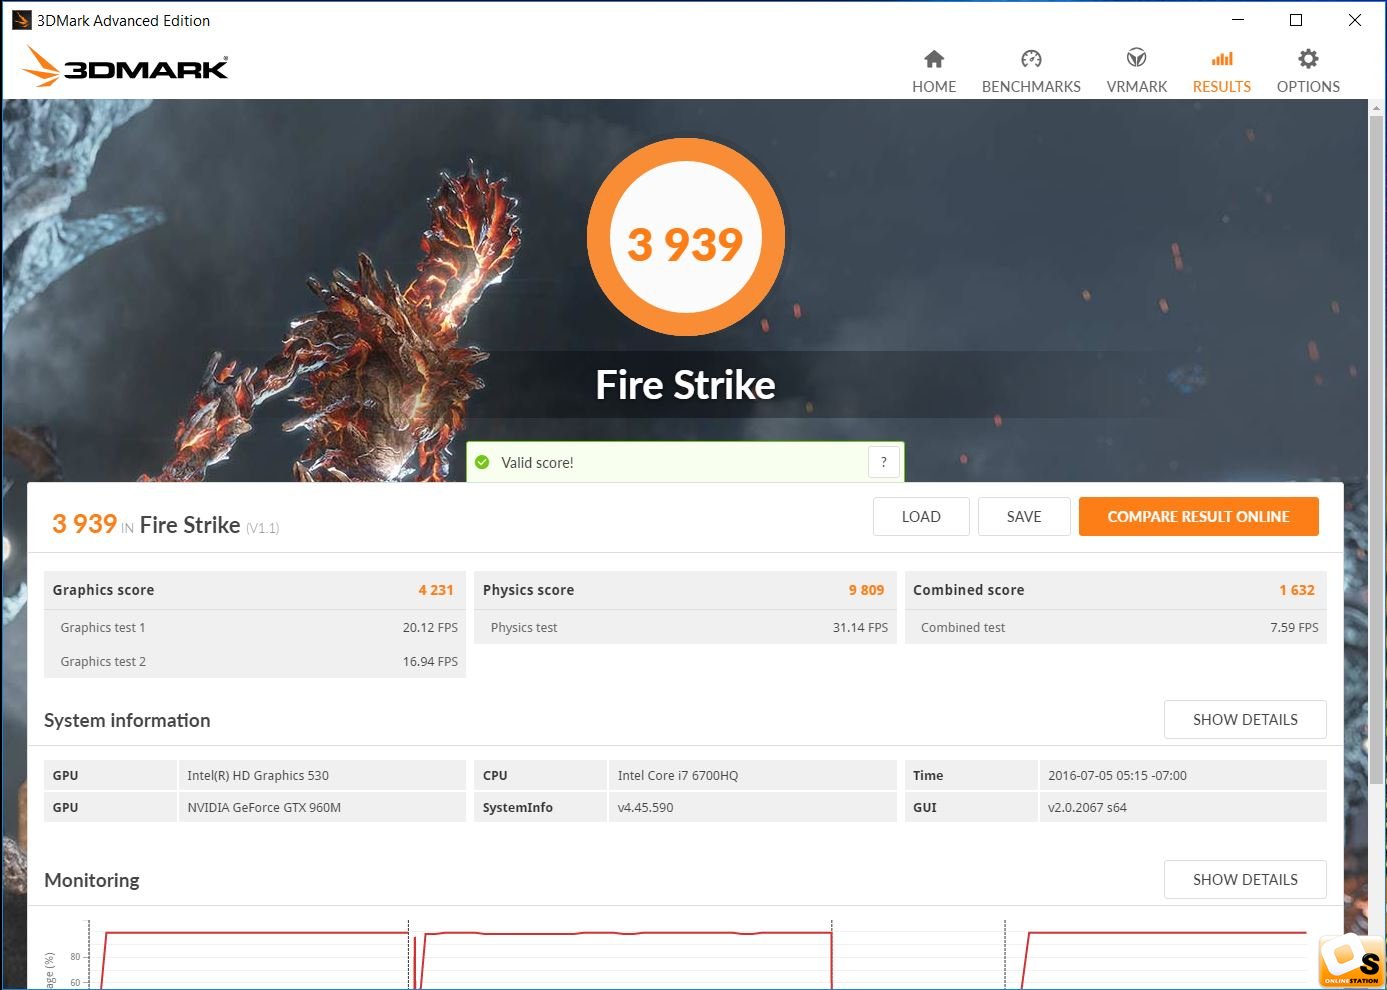Click the HOME house icon

pyautogui.click(x=934, y=59)
